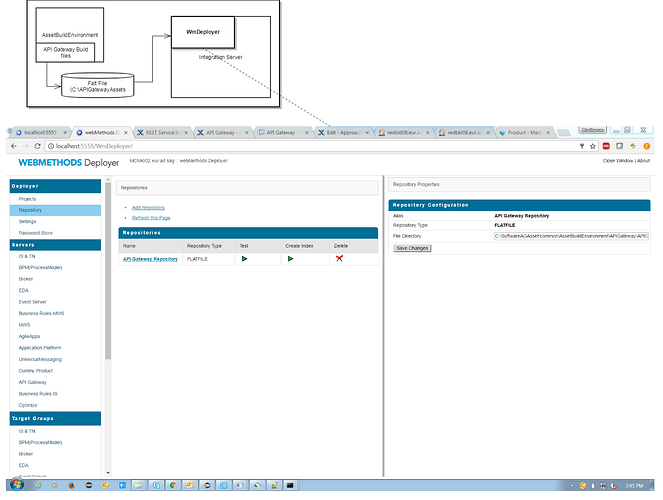Click the system tray clock

[634, 486]
